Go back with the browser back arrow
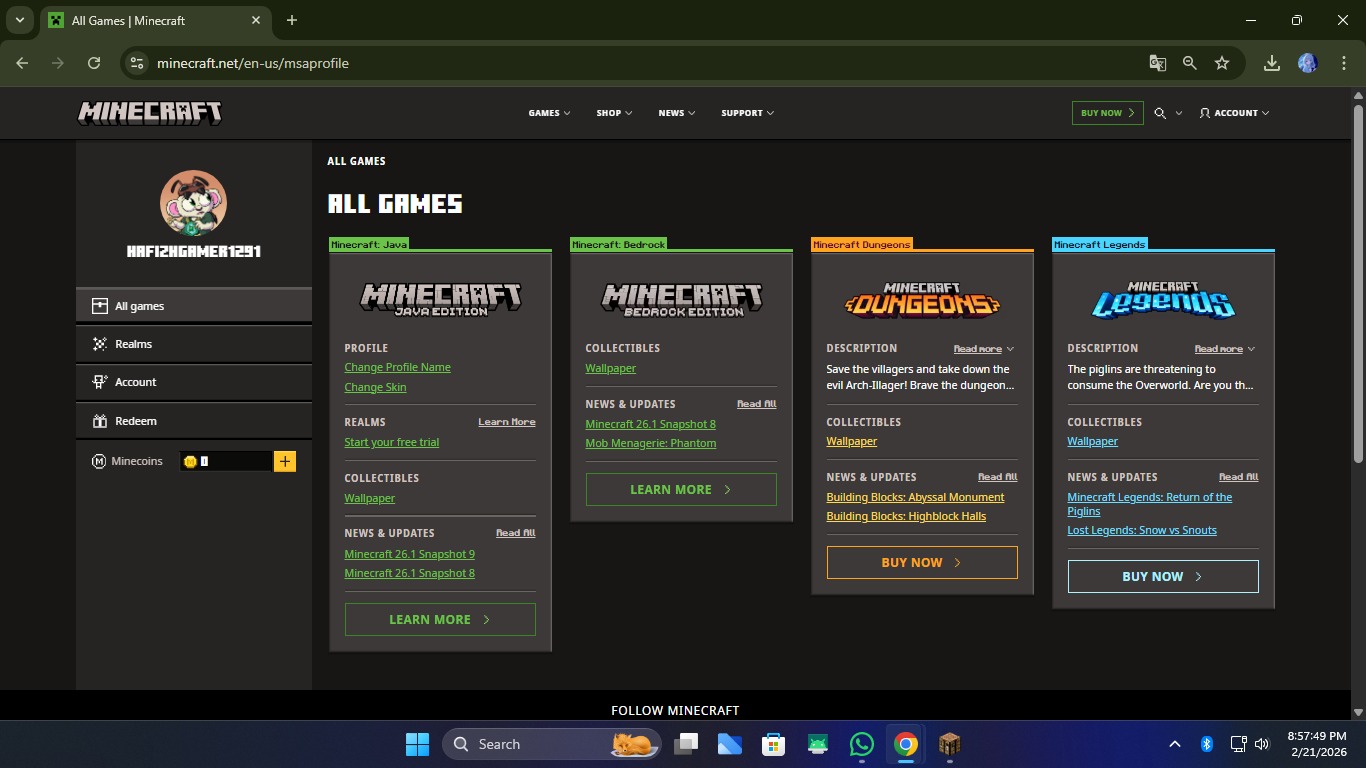1366x768 pixels. (x=22, y=63)
